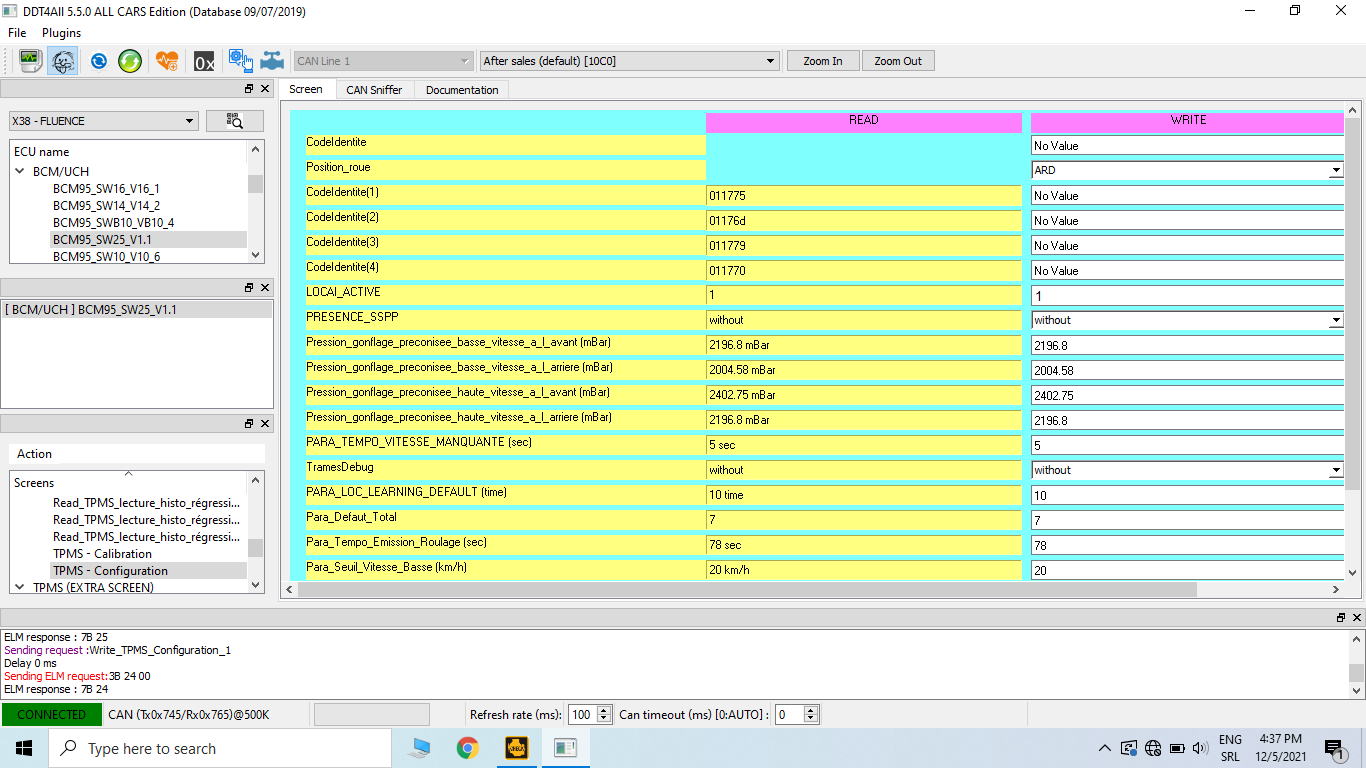This screenshot has width=1366, height=768.
Task: Close the Action screens panel
Action: pyautogui.click(x=265, y=423)
